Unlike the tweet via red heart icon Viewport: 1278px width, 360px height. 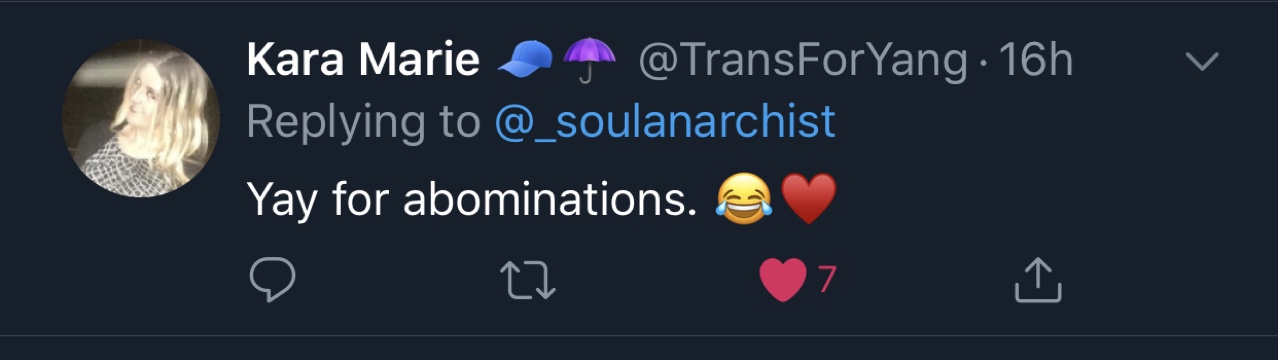pyautogui.click(x=783, y=281)
